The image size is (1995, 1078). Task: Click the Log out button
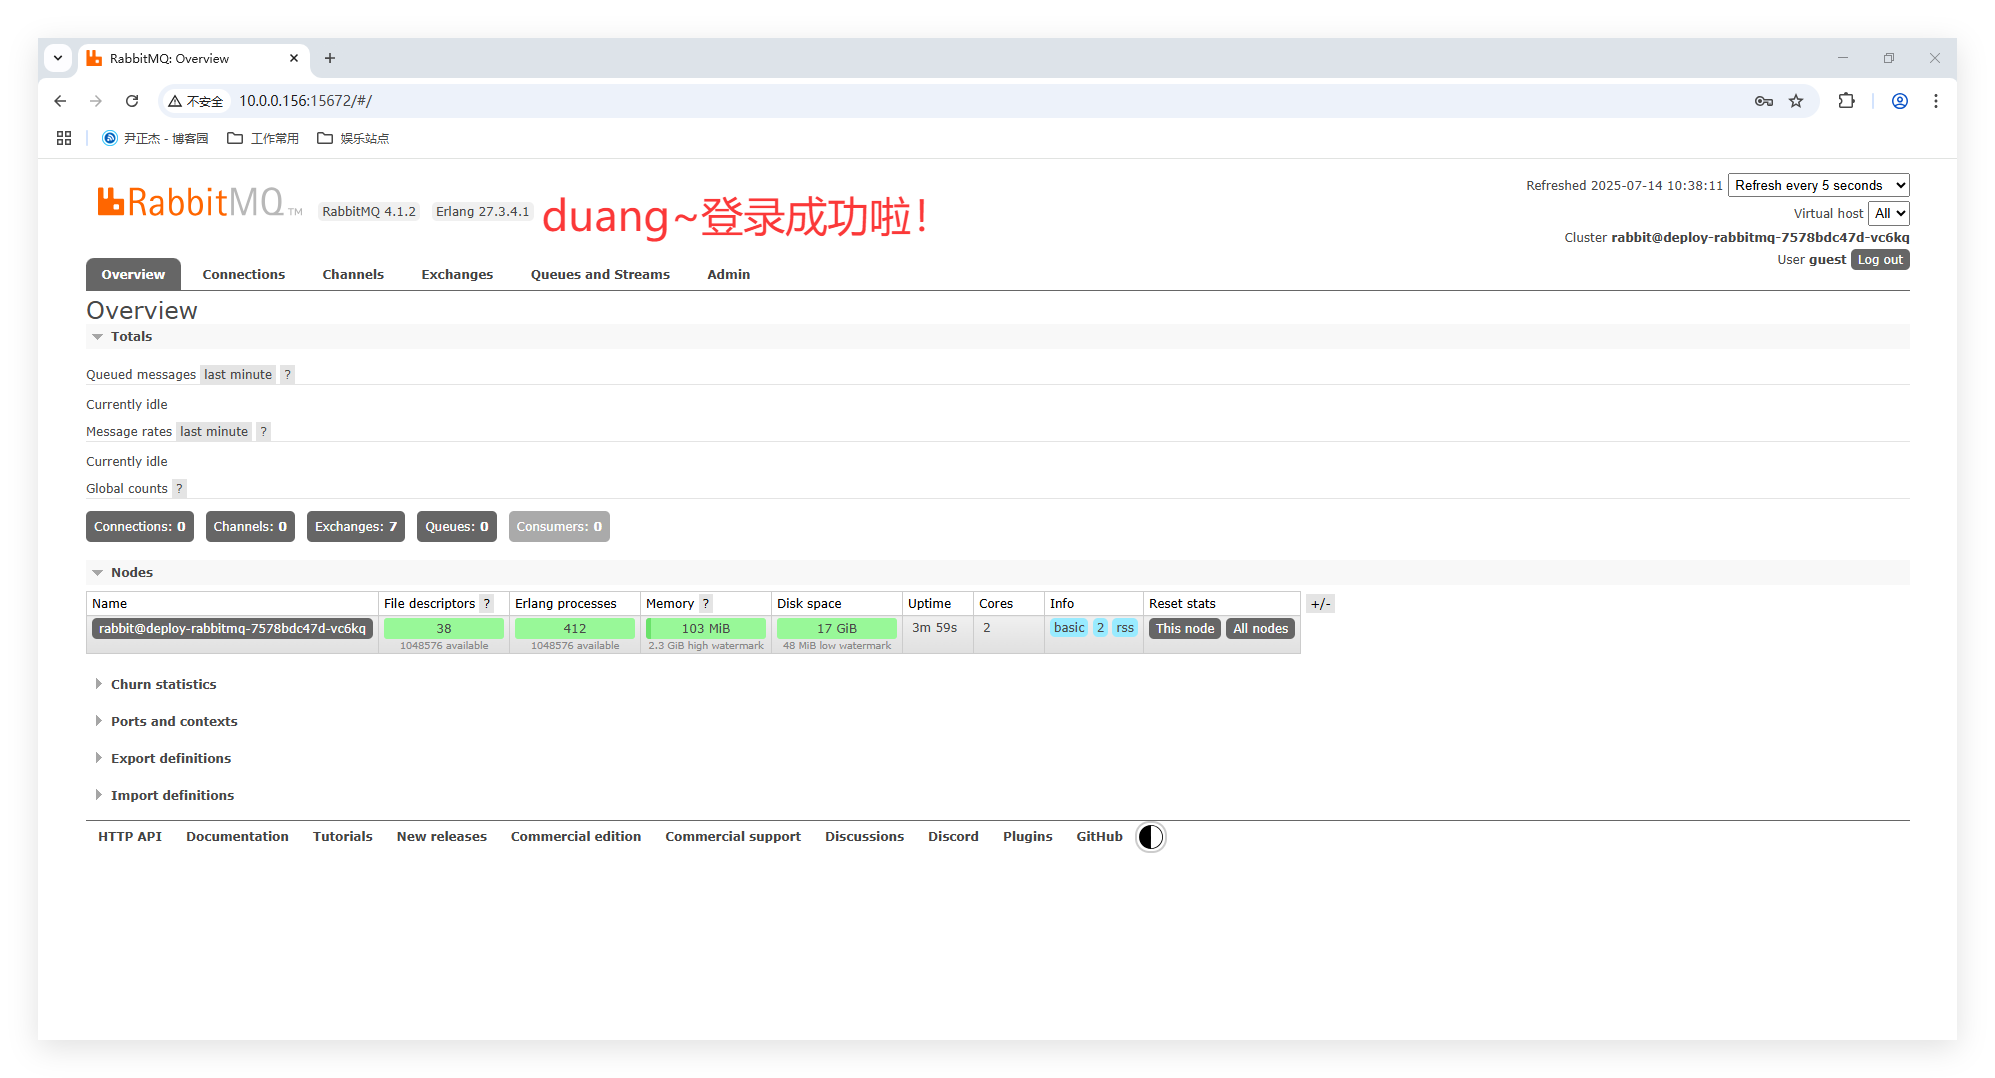pos(1880,260)
